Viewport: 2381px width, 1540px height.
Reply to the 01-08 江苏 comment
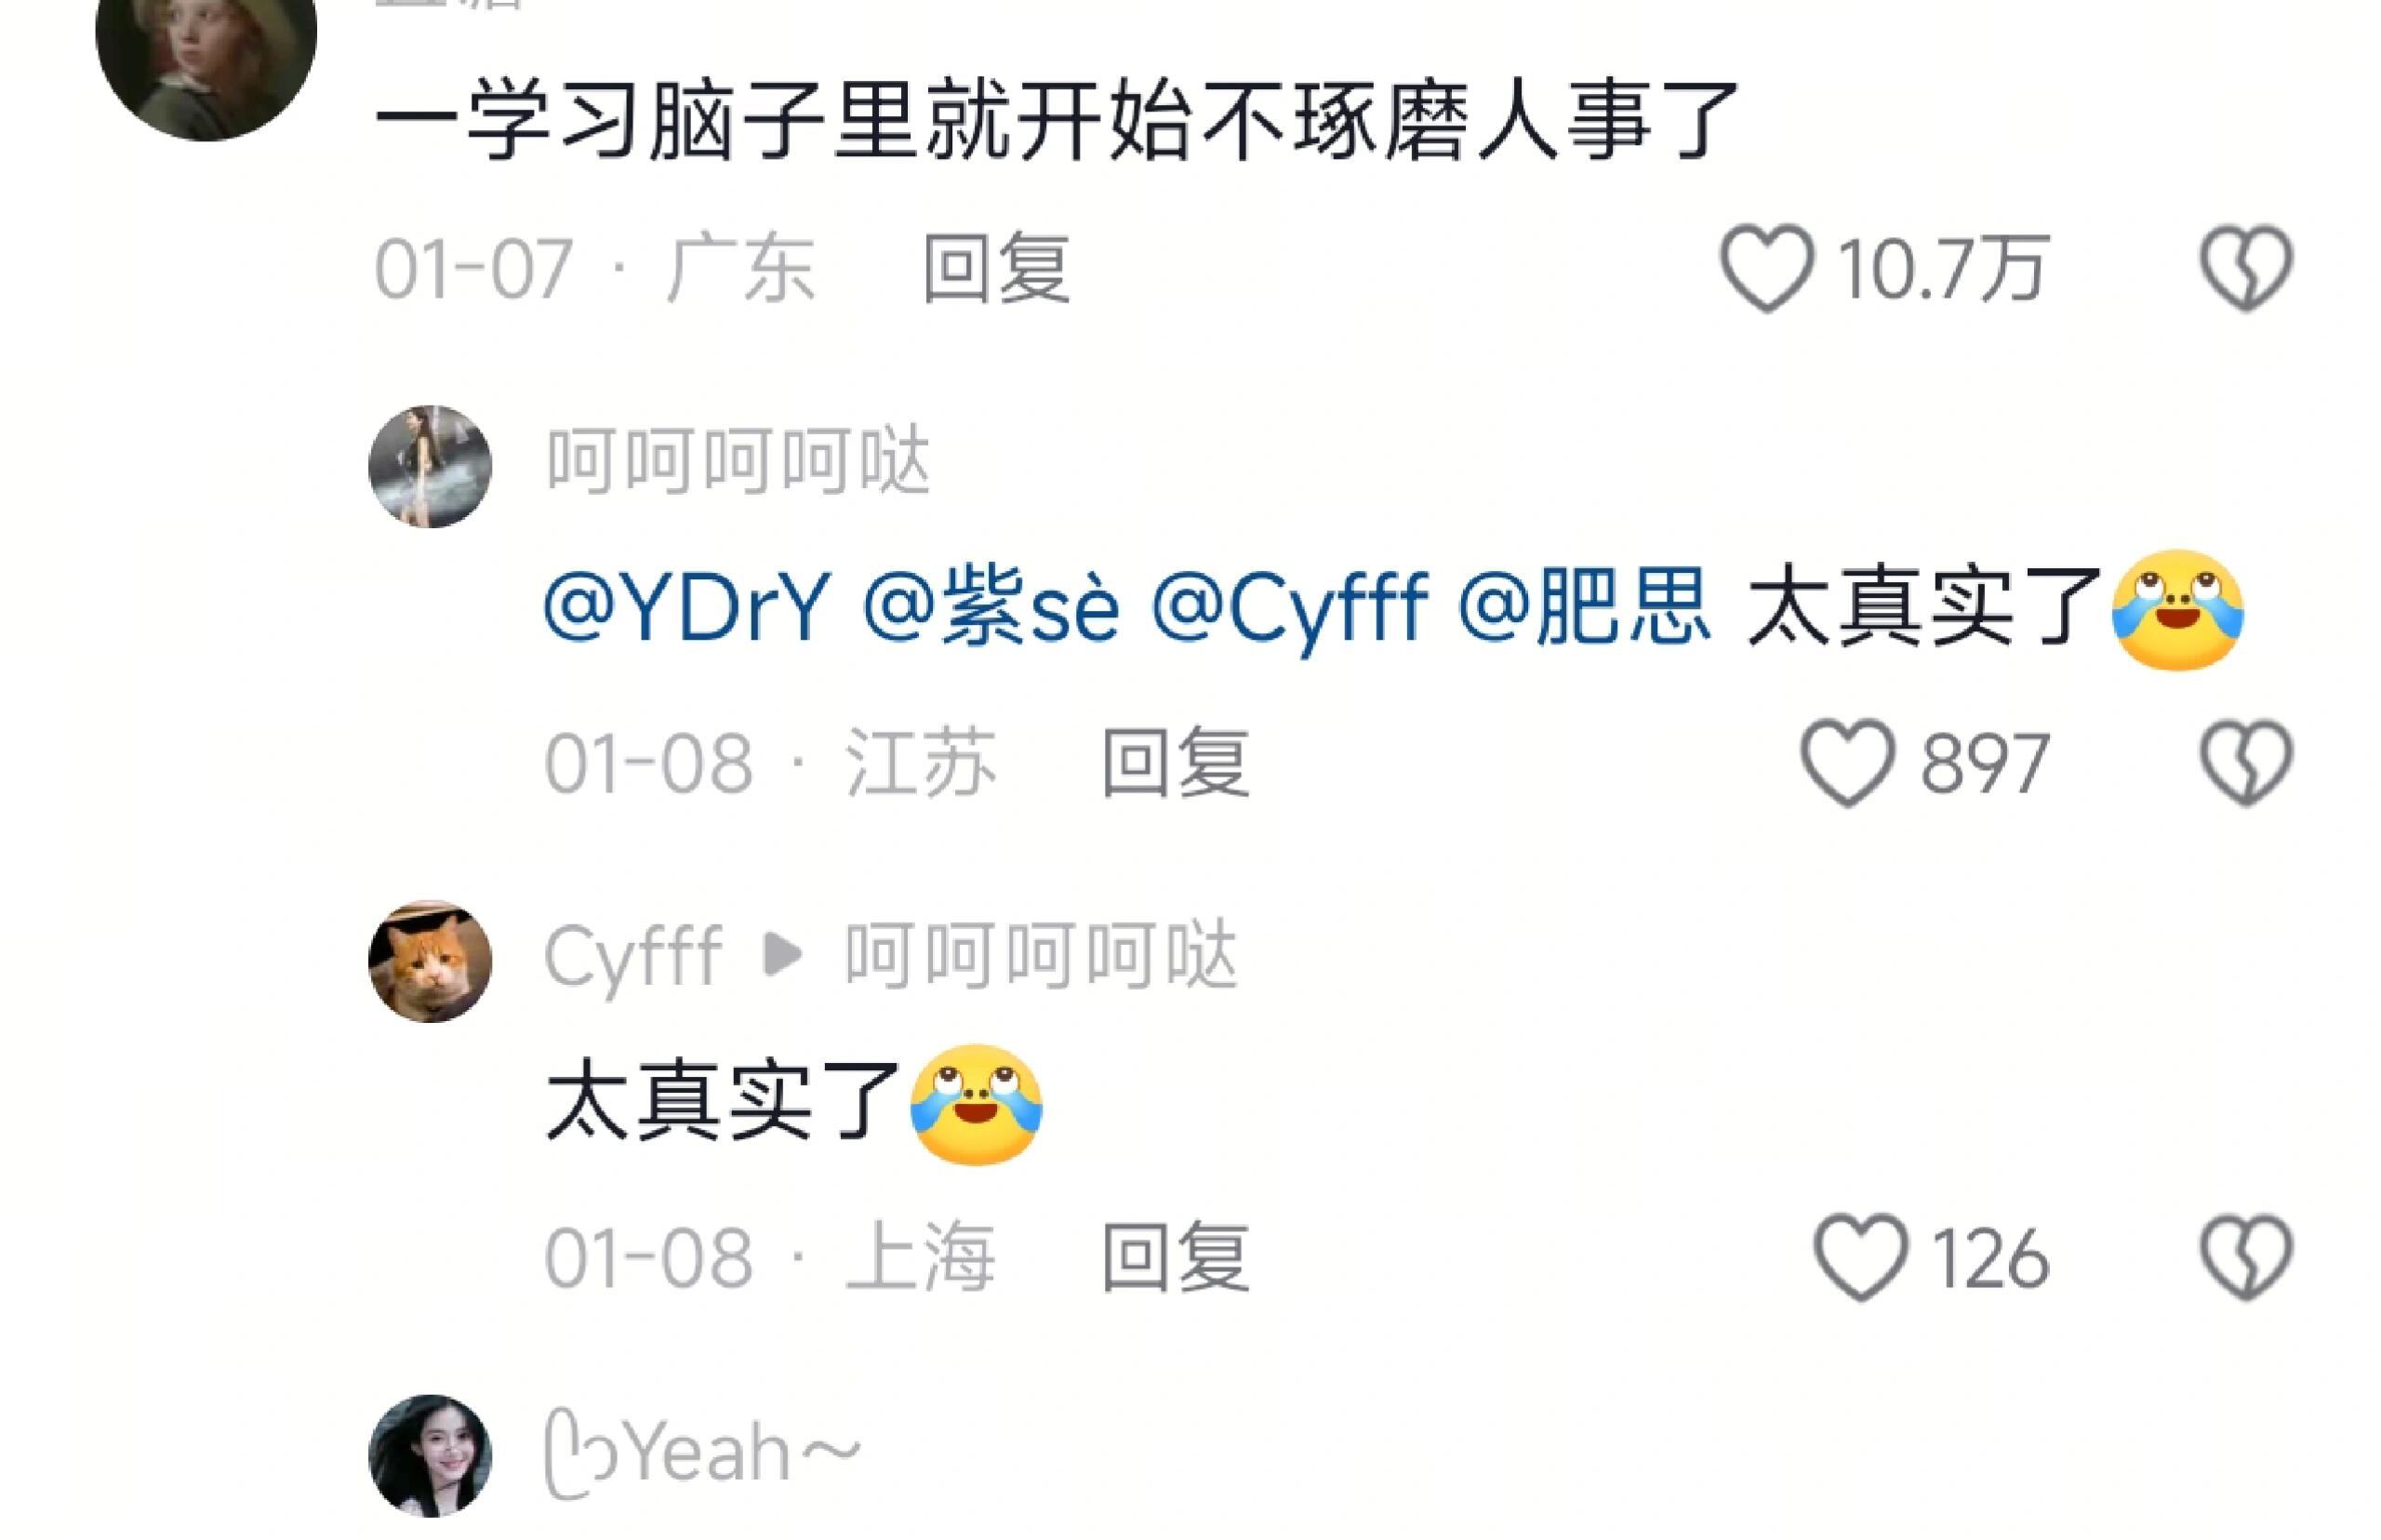[x=1175, y=762]
